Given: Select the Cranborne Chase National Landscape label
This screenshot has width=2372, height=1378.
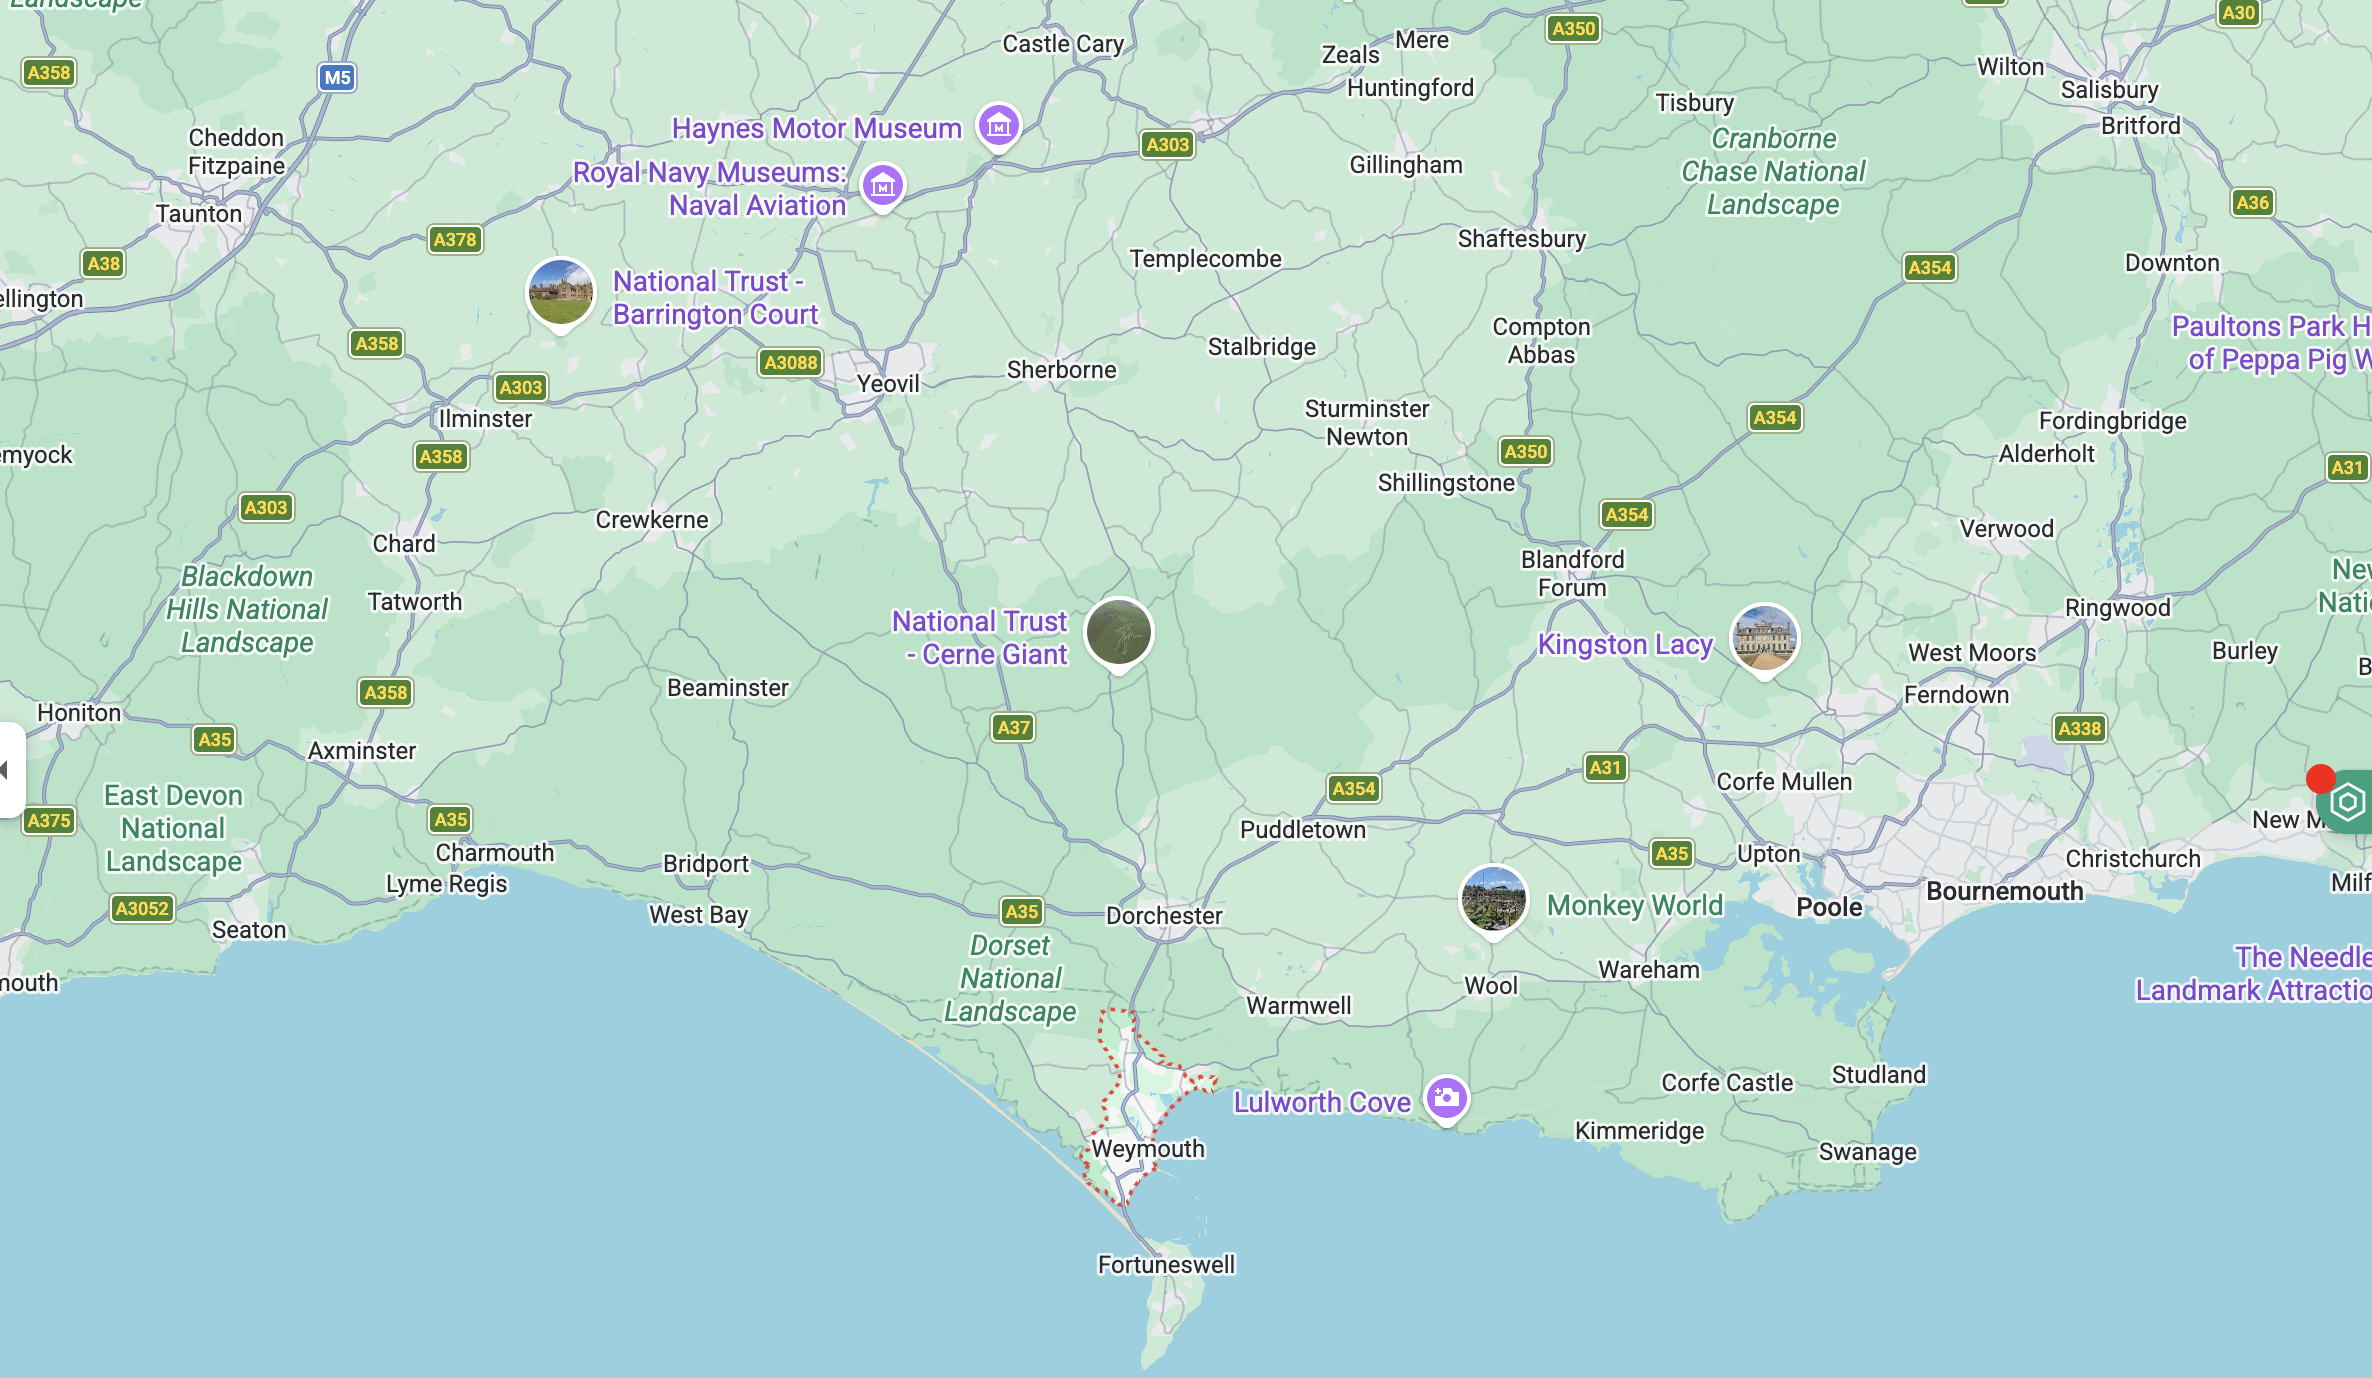Looking at the screenshot, I should 1773,172.
